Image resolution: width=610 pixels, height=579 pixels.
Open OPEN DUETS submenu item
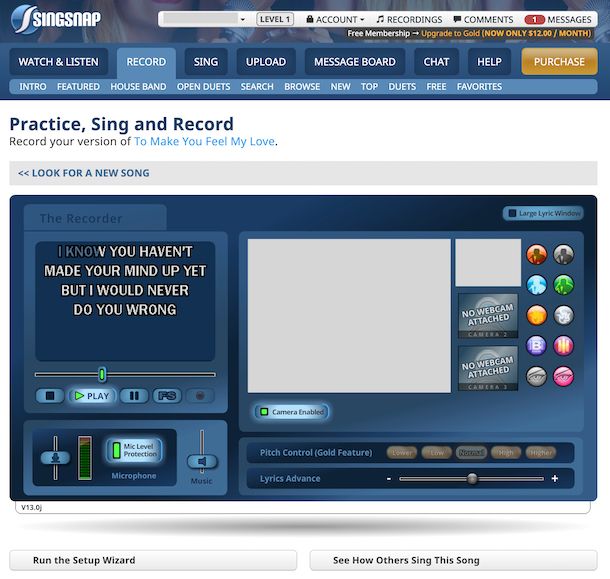(203, 86)
